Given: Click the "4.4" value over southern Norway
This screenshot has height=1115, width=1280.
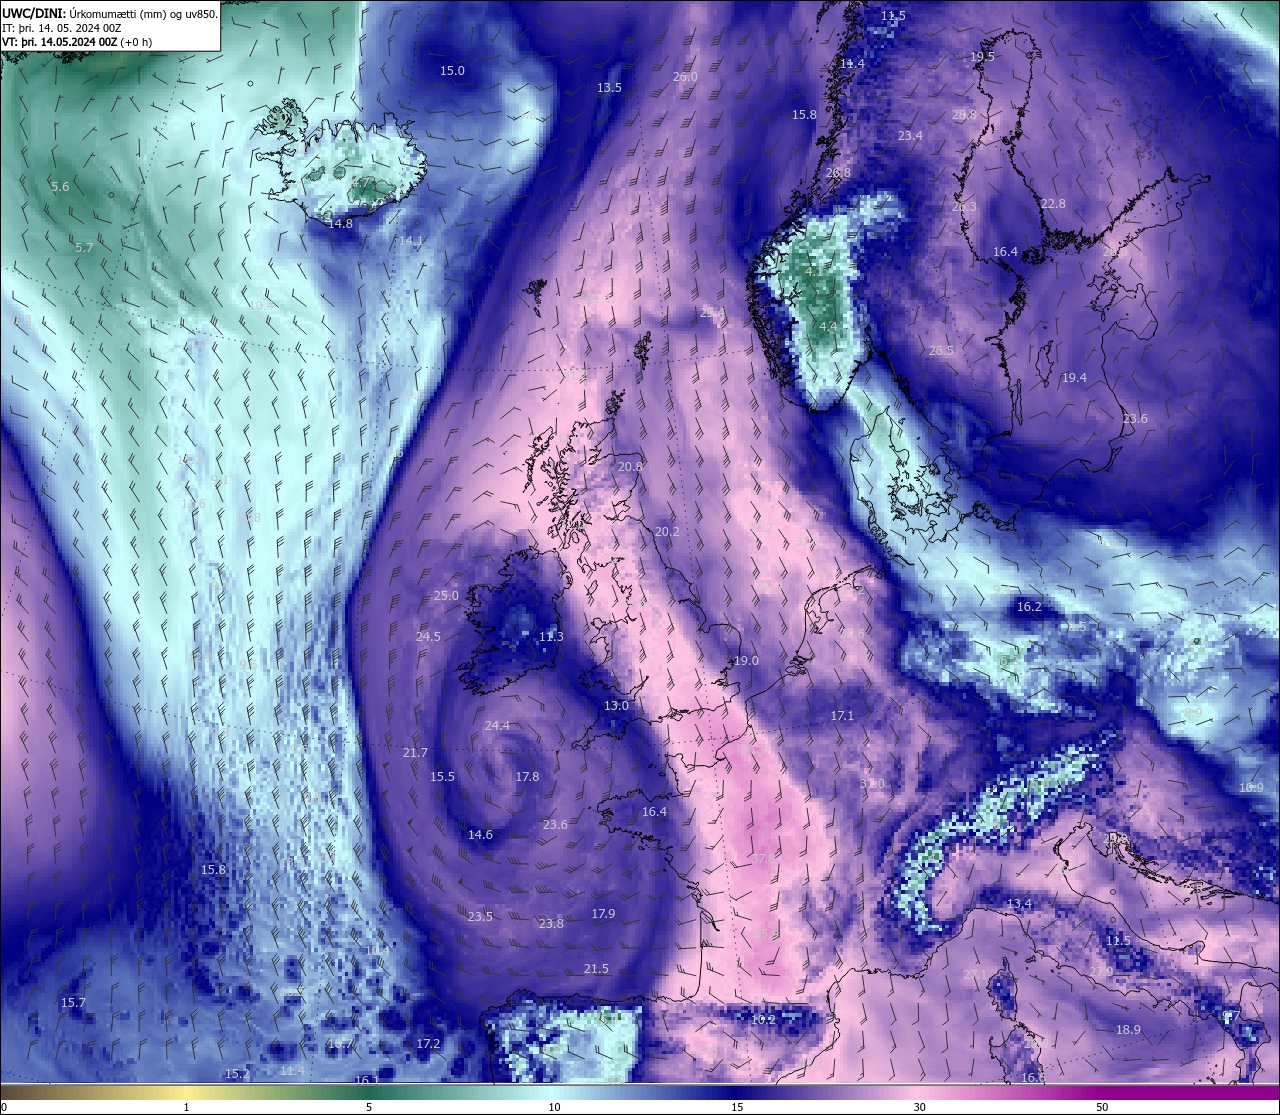Looking at the screenshot, I should 828,327.
